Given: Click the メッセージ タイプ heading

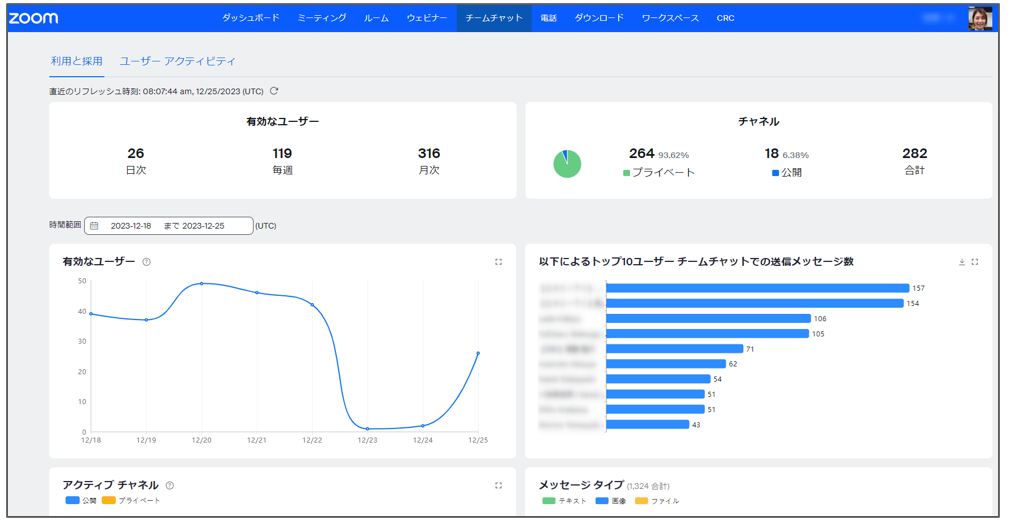Looking at the screenshot, I should 581,485.
